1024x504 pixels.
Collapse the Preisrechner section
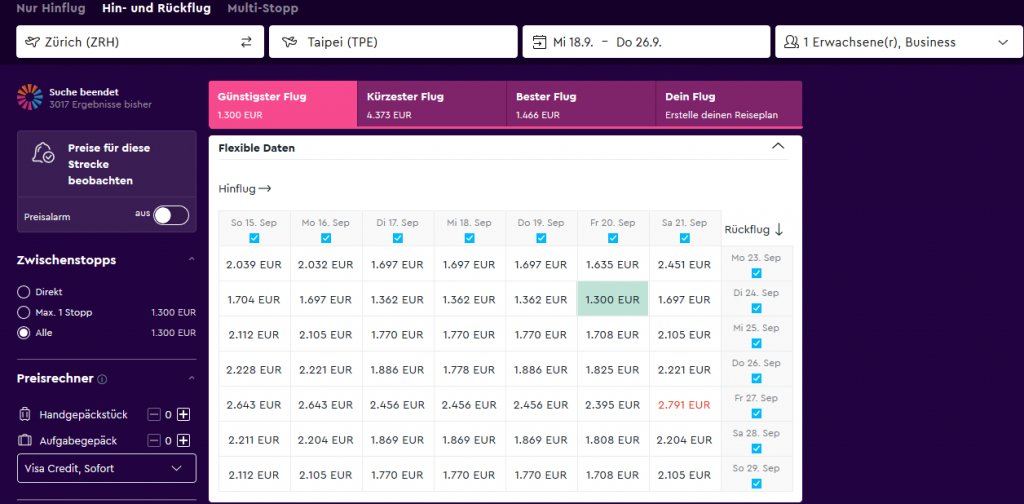tap(191, 379)
